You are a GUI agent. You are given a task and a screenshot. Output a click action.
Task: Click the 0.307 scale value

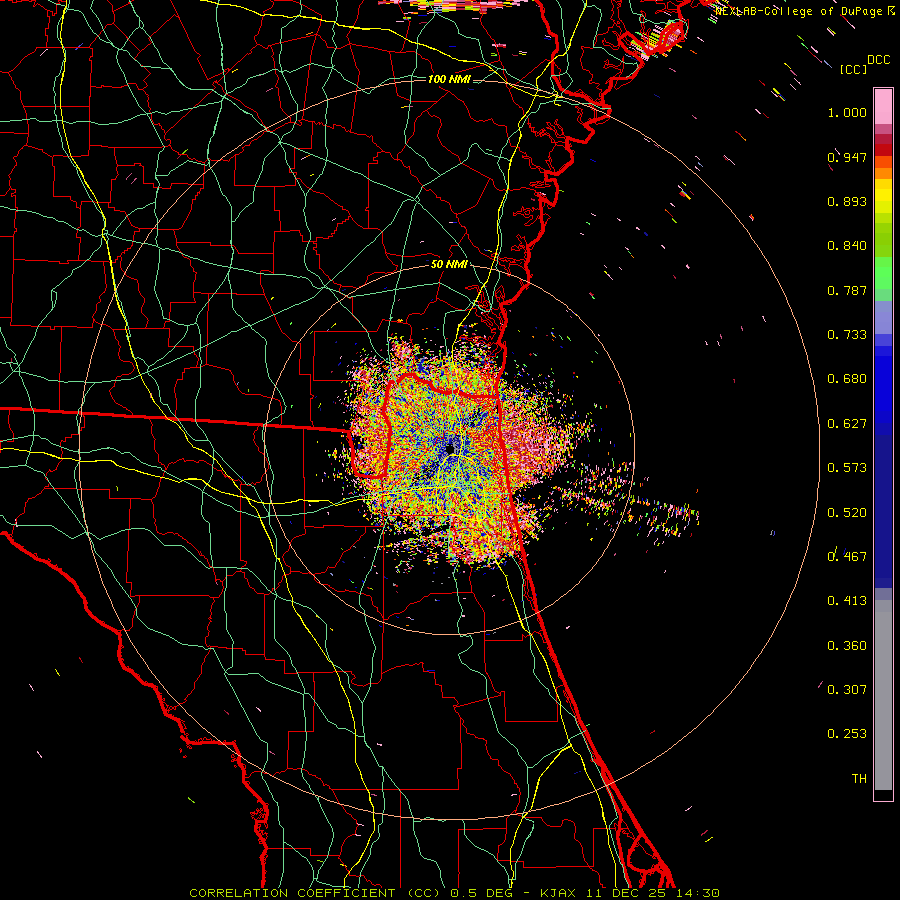(x=847, y=689)
